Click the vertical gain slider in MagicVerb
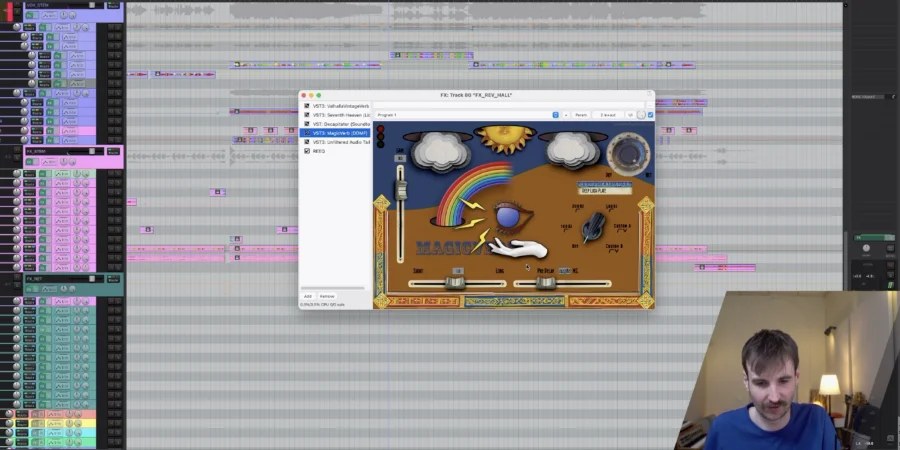 point(401,214)
